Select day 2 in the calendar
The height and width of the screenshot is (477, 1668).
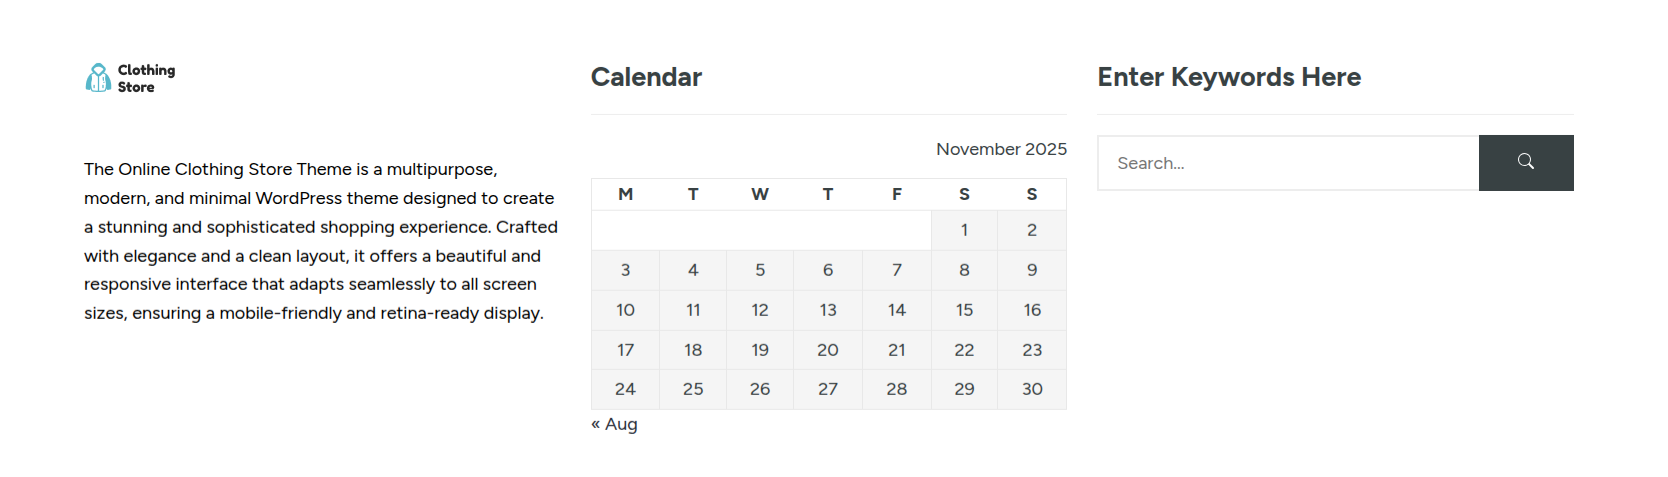(x=1032, y=230)
